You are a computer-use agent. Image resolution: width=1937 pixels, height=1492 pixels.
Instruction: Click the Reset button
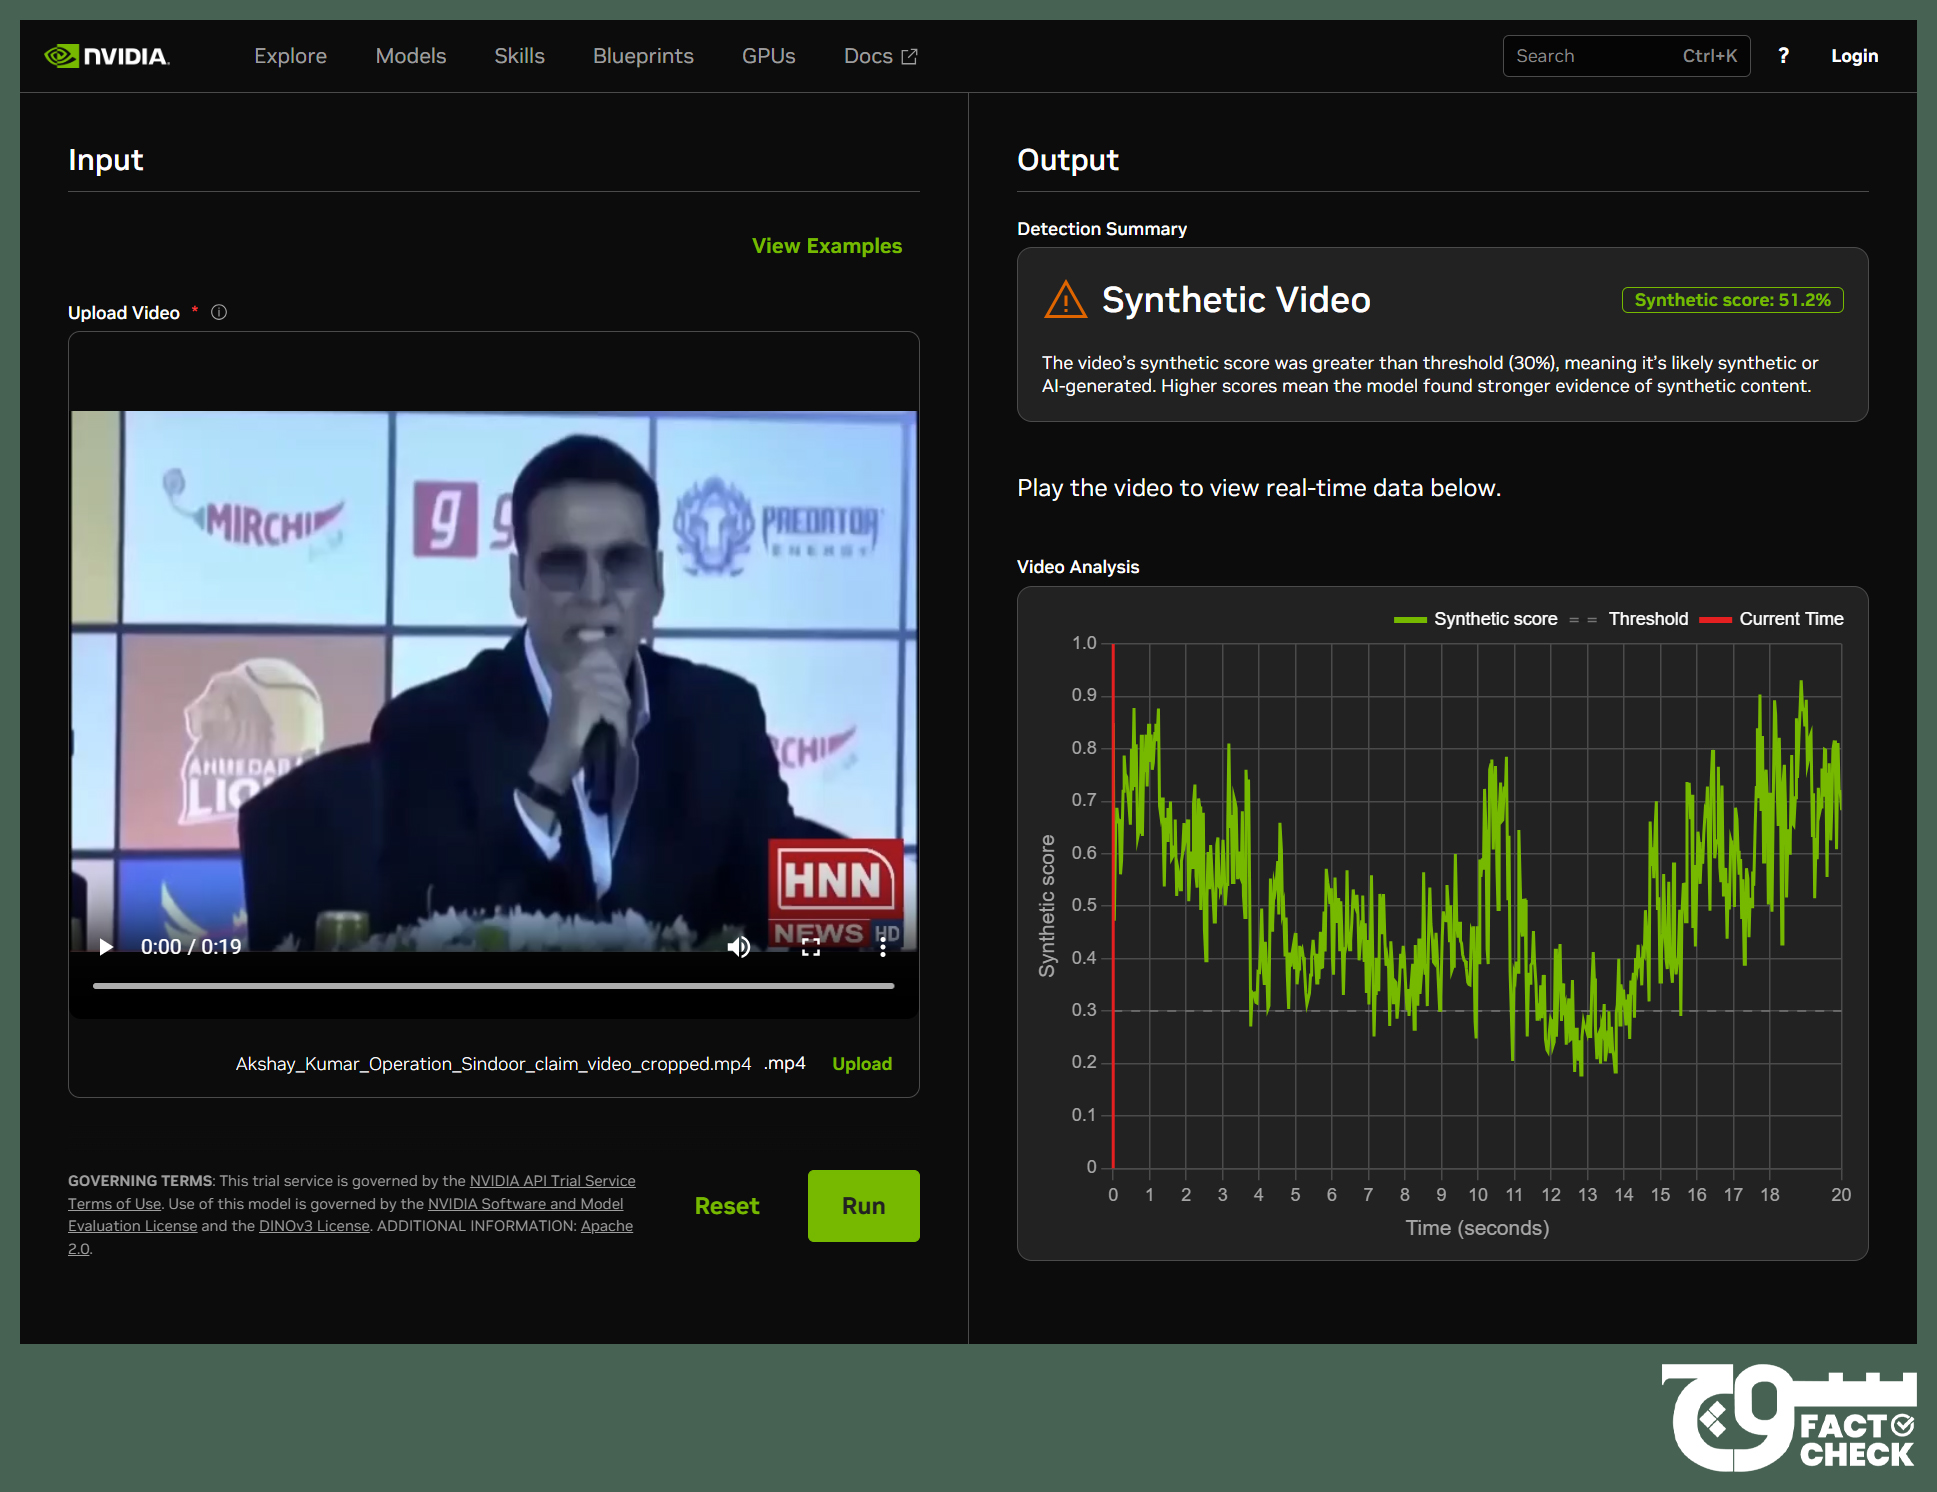(x=727, y=1206)
